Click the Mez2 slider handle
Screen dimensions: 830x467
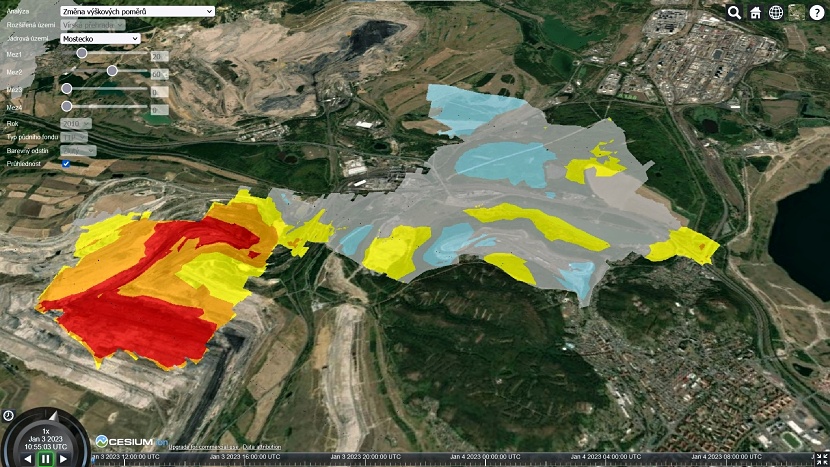112,70
